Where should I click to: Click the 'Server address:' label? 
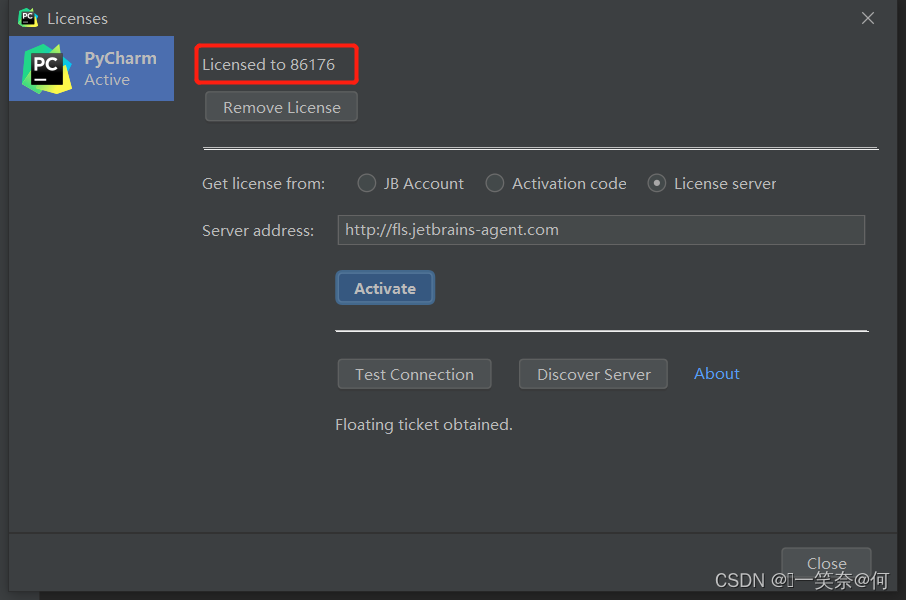pyautogui.click(x=258, y=231)
